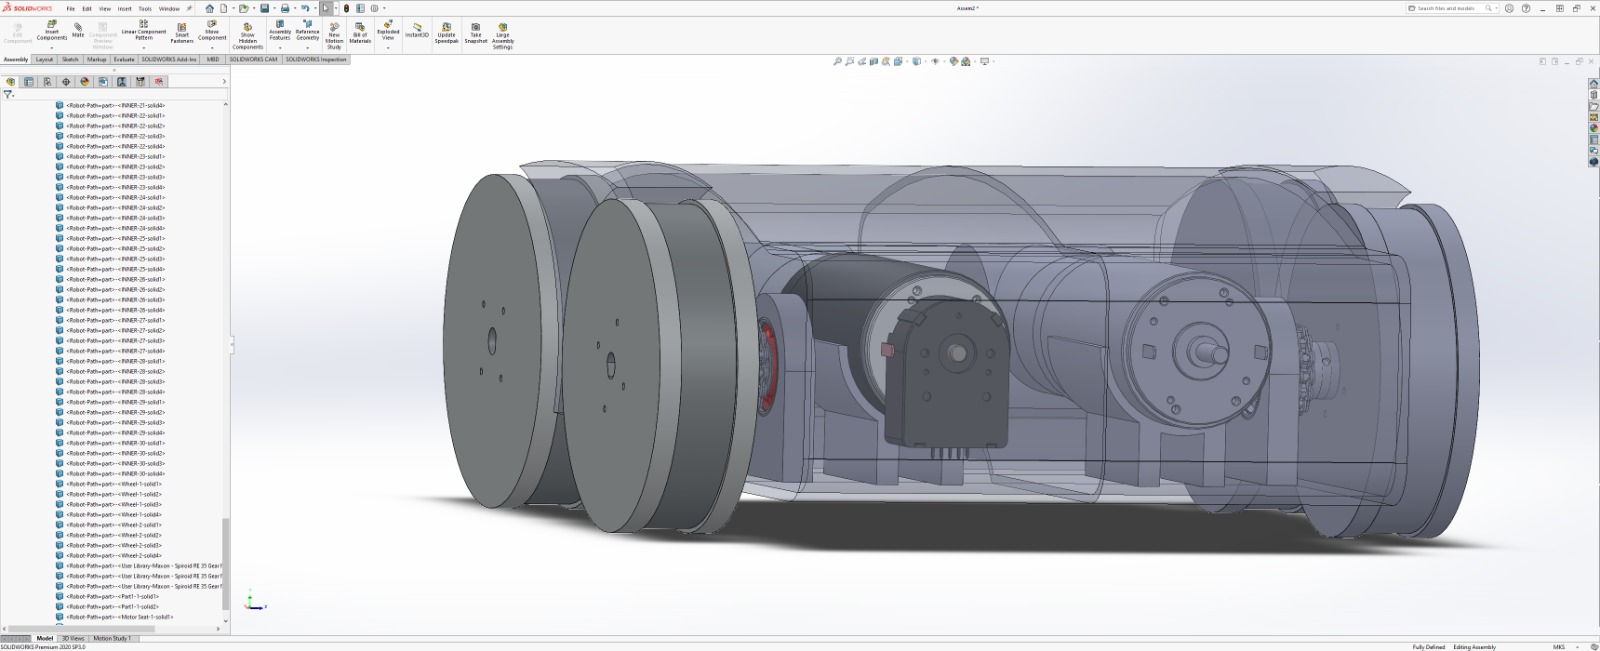
Task: Open the DisplayManager tab icon
Action: pyautogui.click(x=85, y=82)
